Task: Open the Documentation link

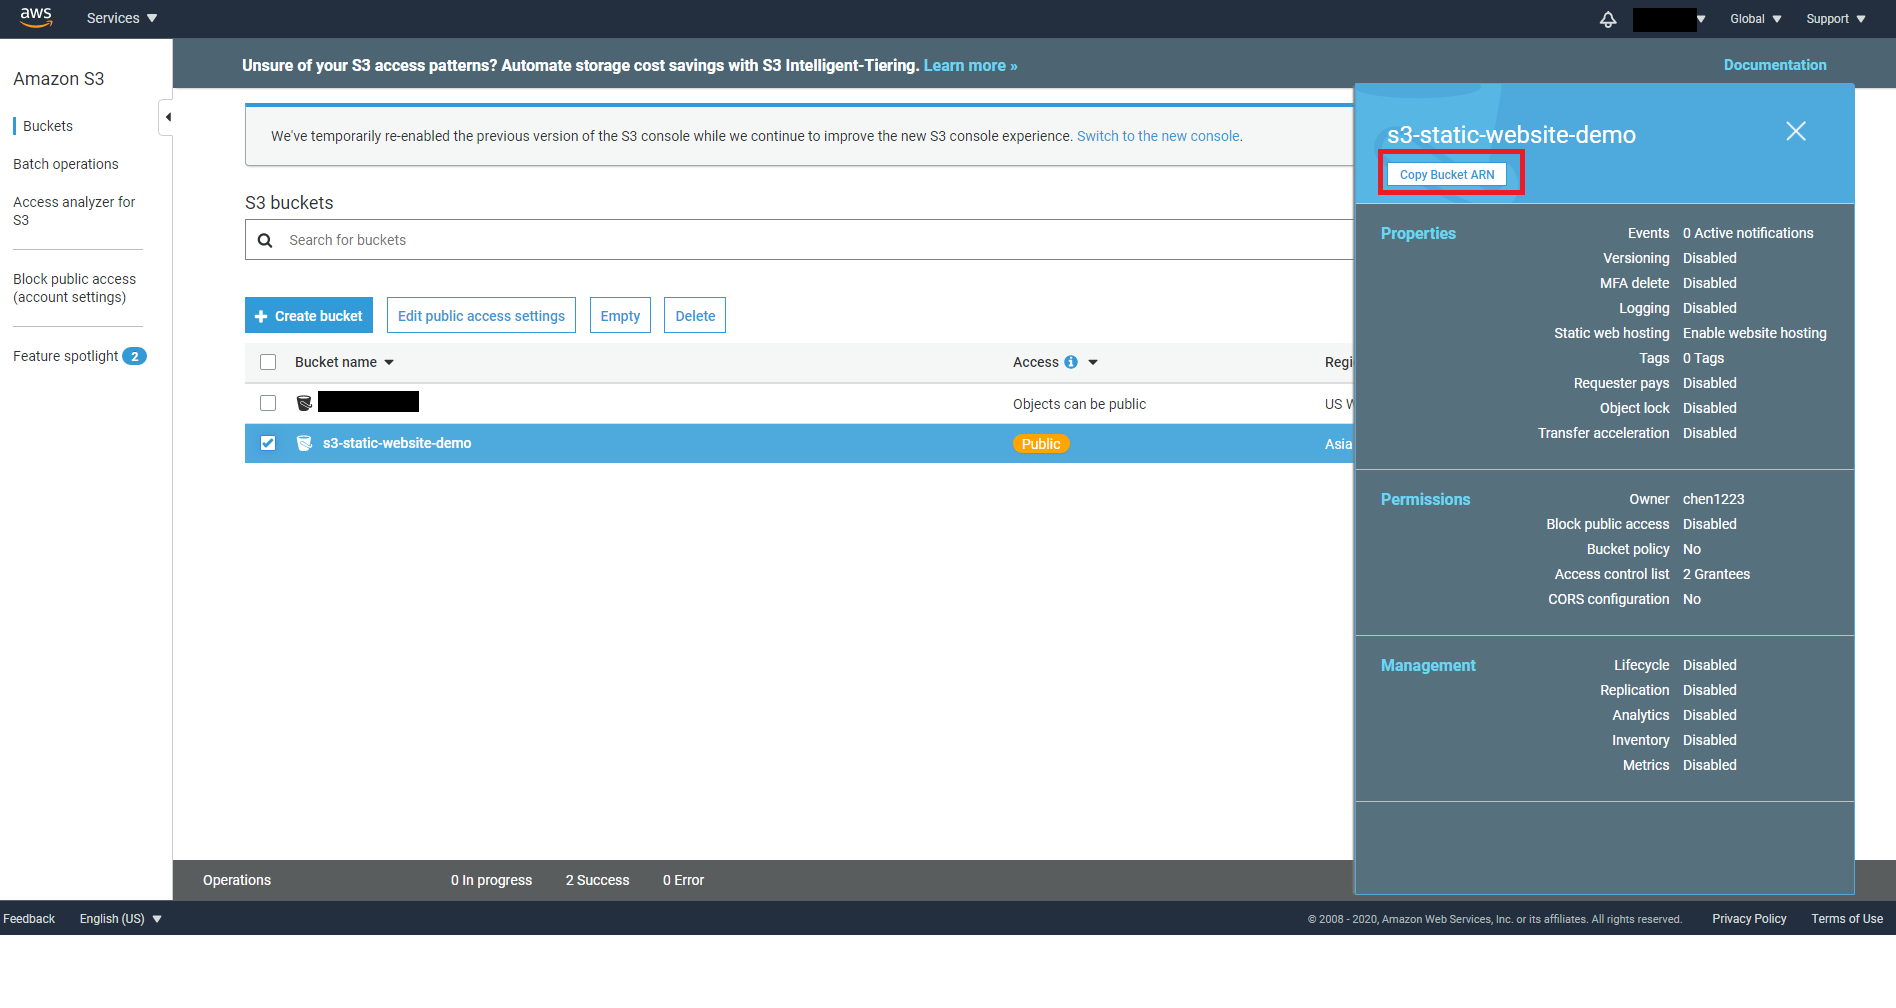Action: tap(1775, 65)
